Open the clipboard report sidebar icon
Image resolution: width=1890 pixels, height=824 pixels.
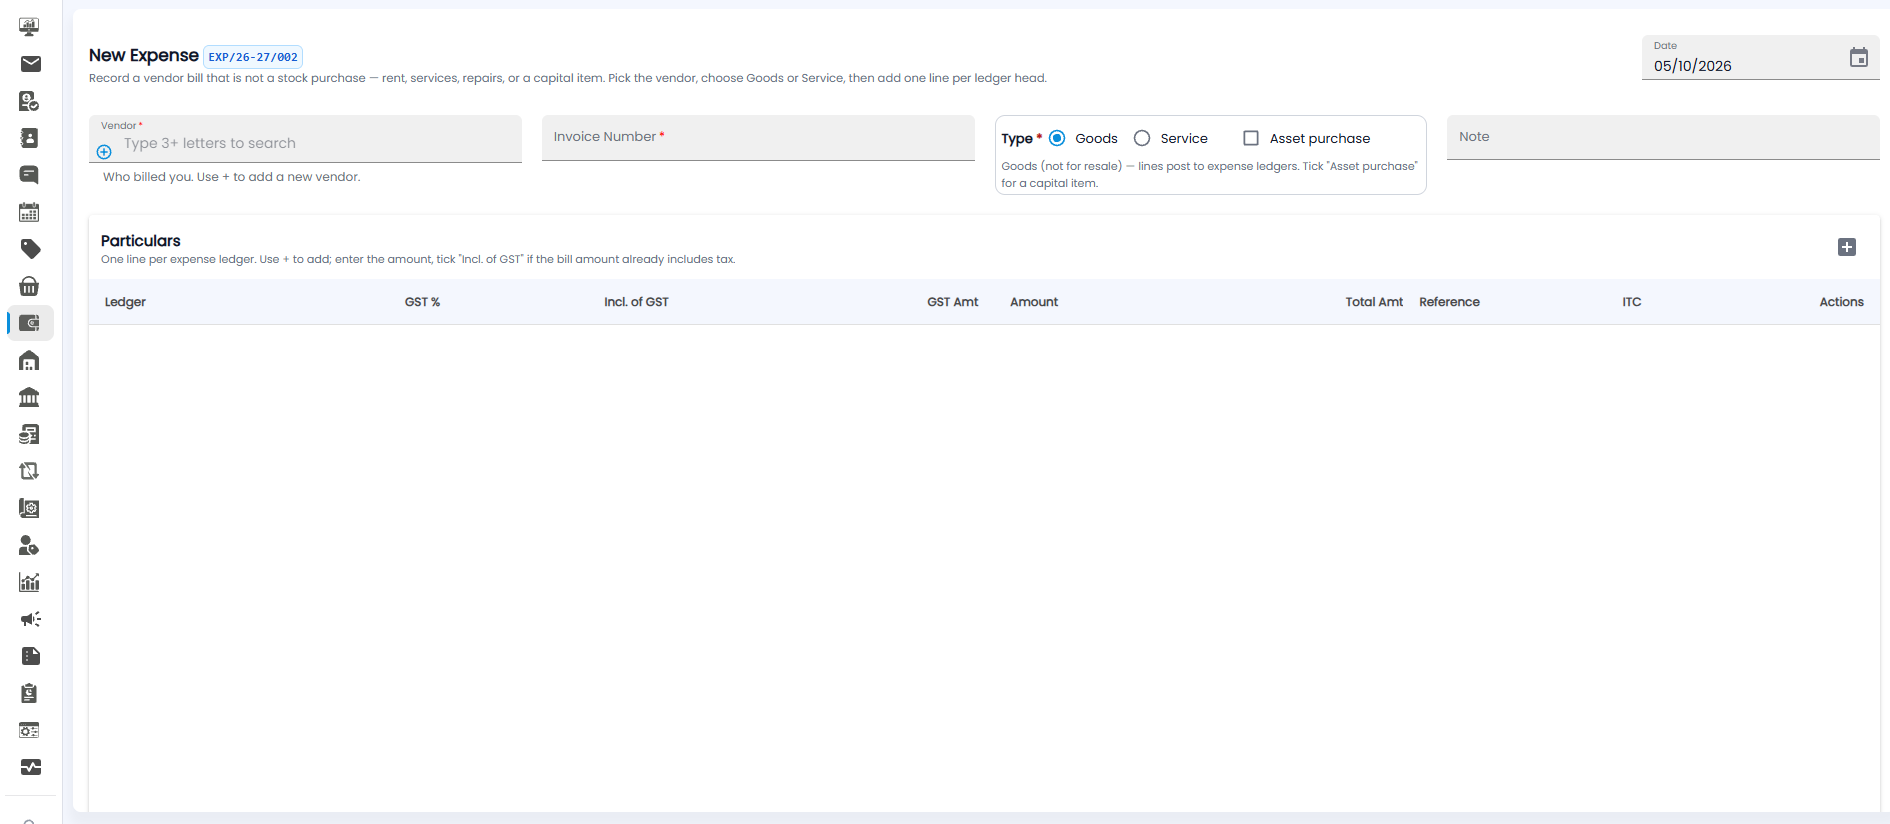point(30,693)
